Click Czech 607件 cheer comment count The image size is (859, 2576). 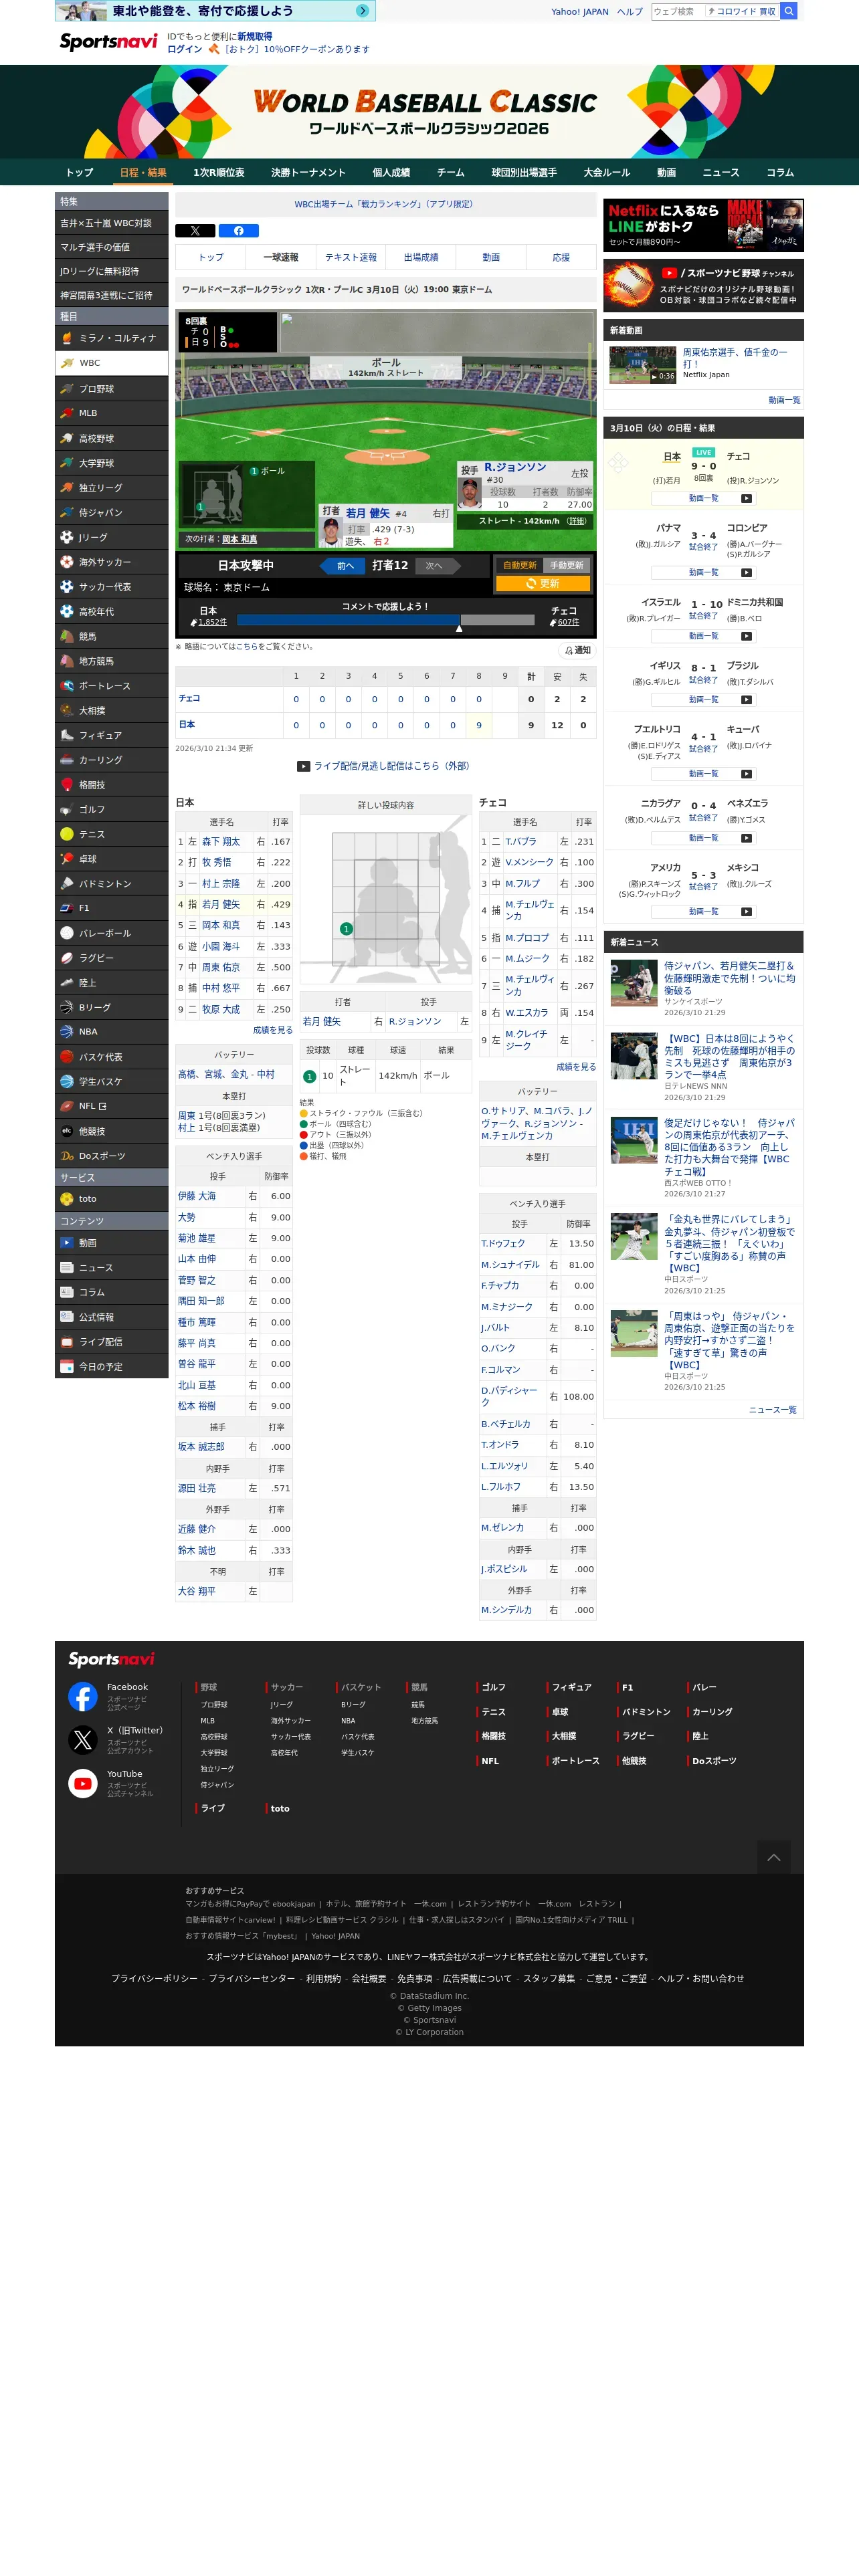click(x=568, y=622)
